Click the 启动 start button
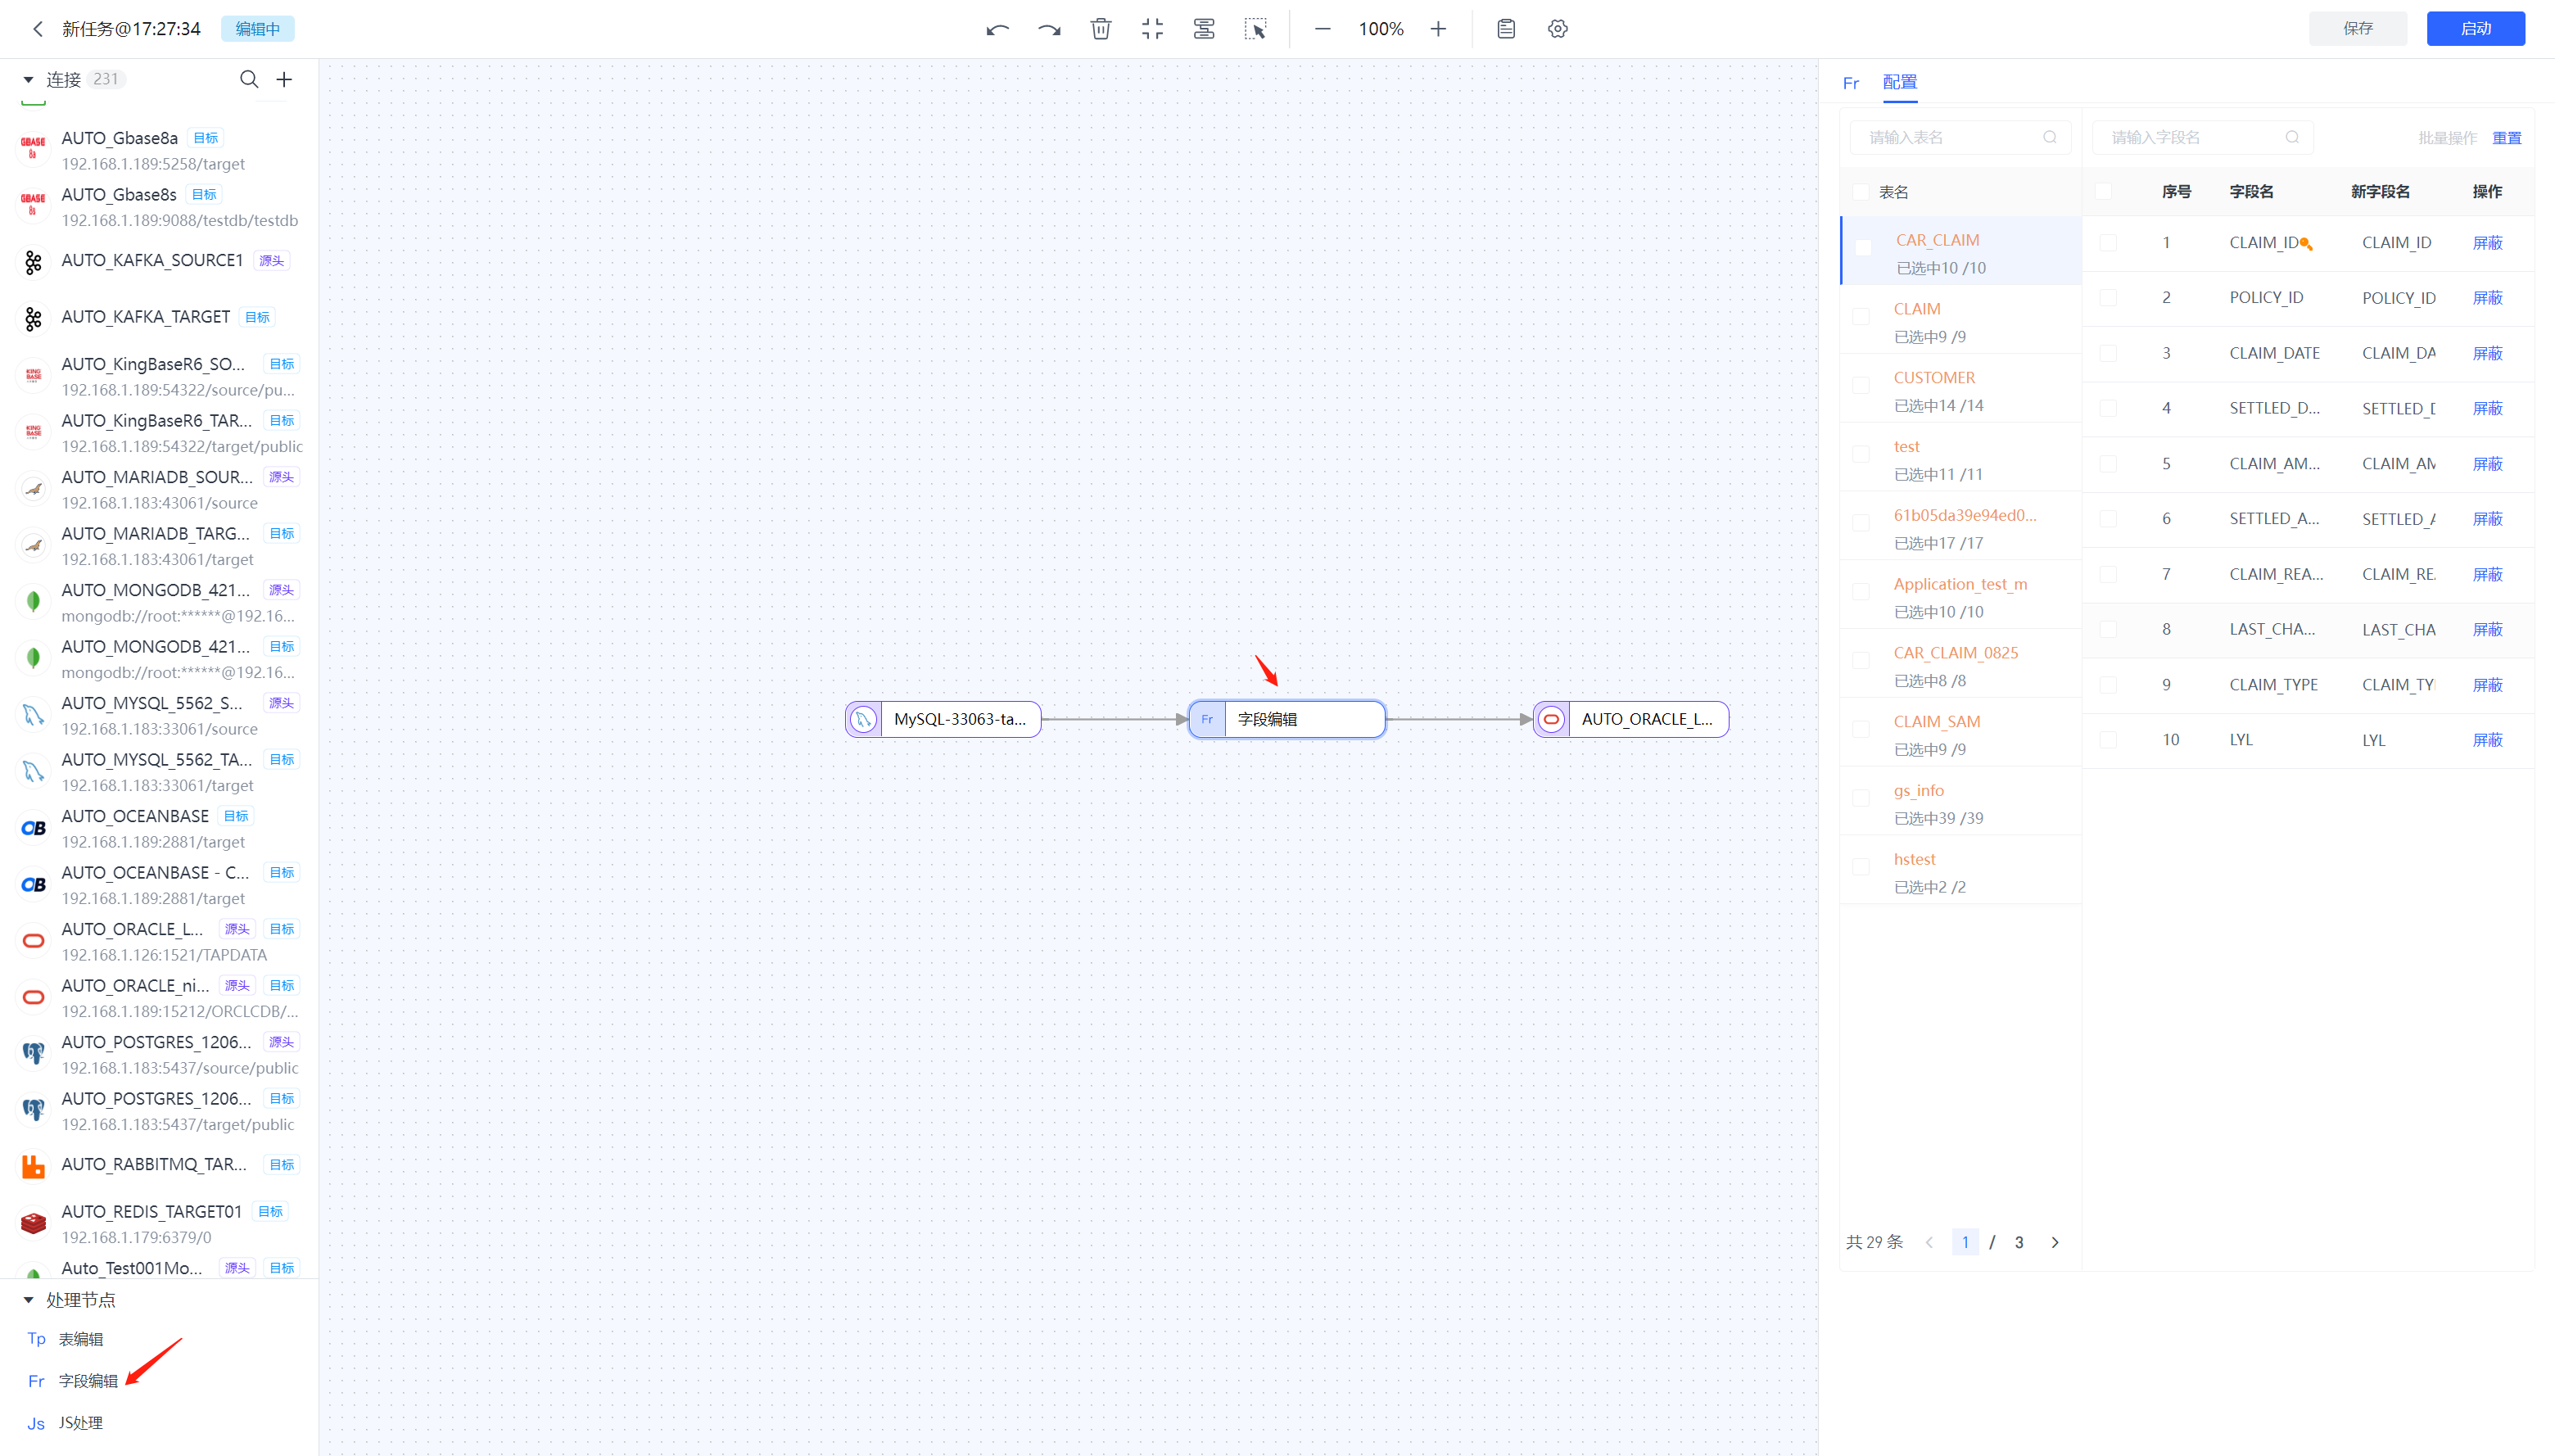The width and height of the screenshot is (2555, 1456). click(2475, 29)
